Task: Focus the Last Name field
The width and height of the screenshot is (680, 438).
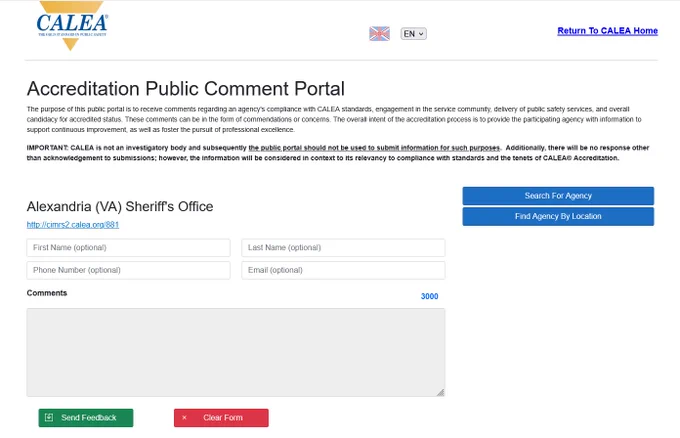Action: [343, 248]
